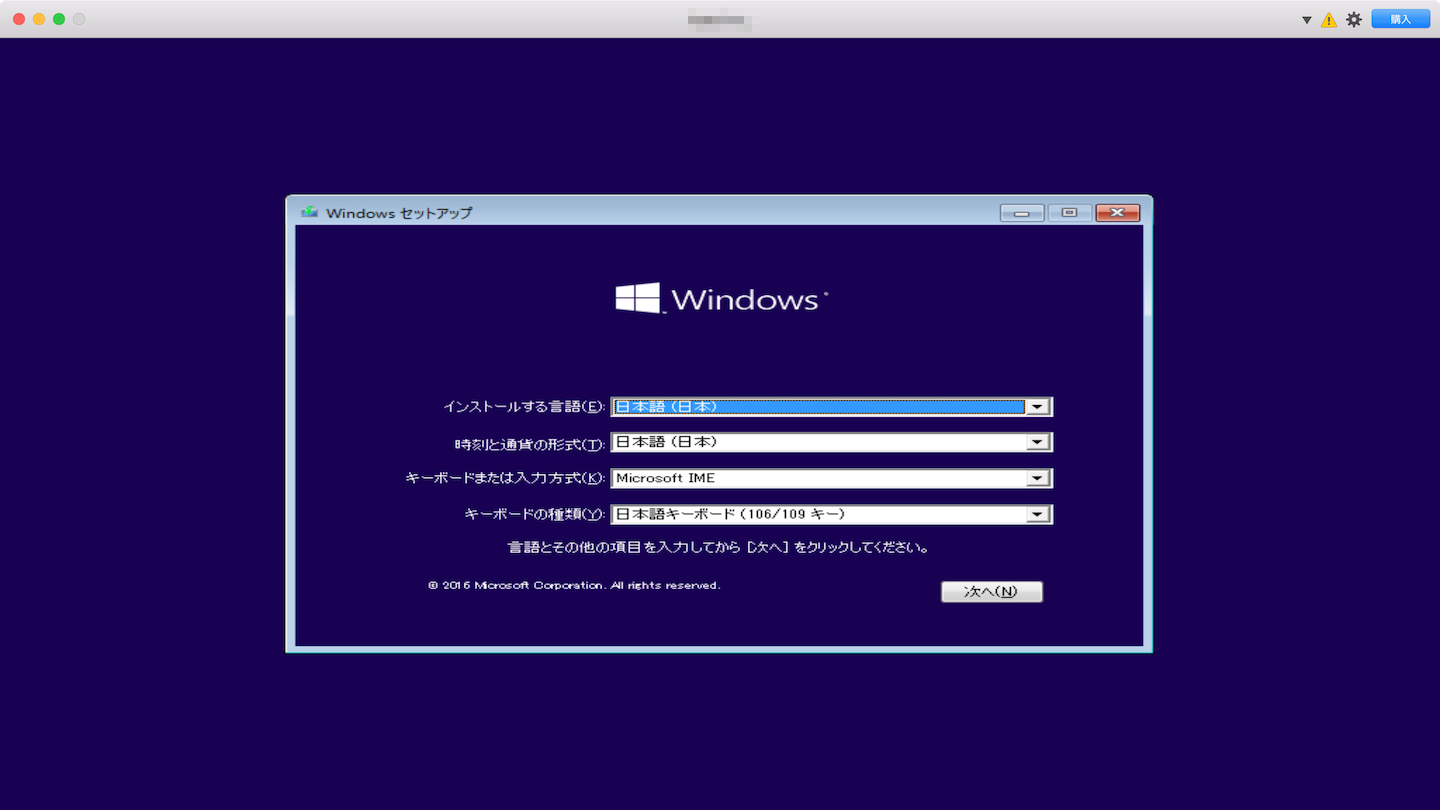1440x810 pixels.
Task: Click the 日本語キーボード (106/109 キー) field text
Action: 730,514
